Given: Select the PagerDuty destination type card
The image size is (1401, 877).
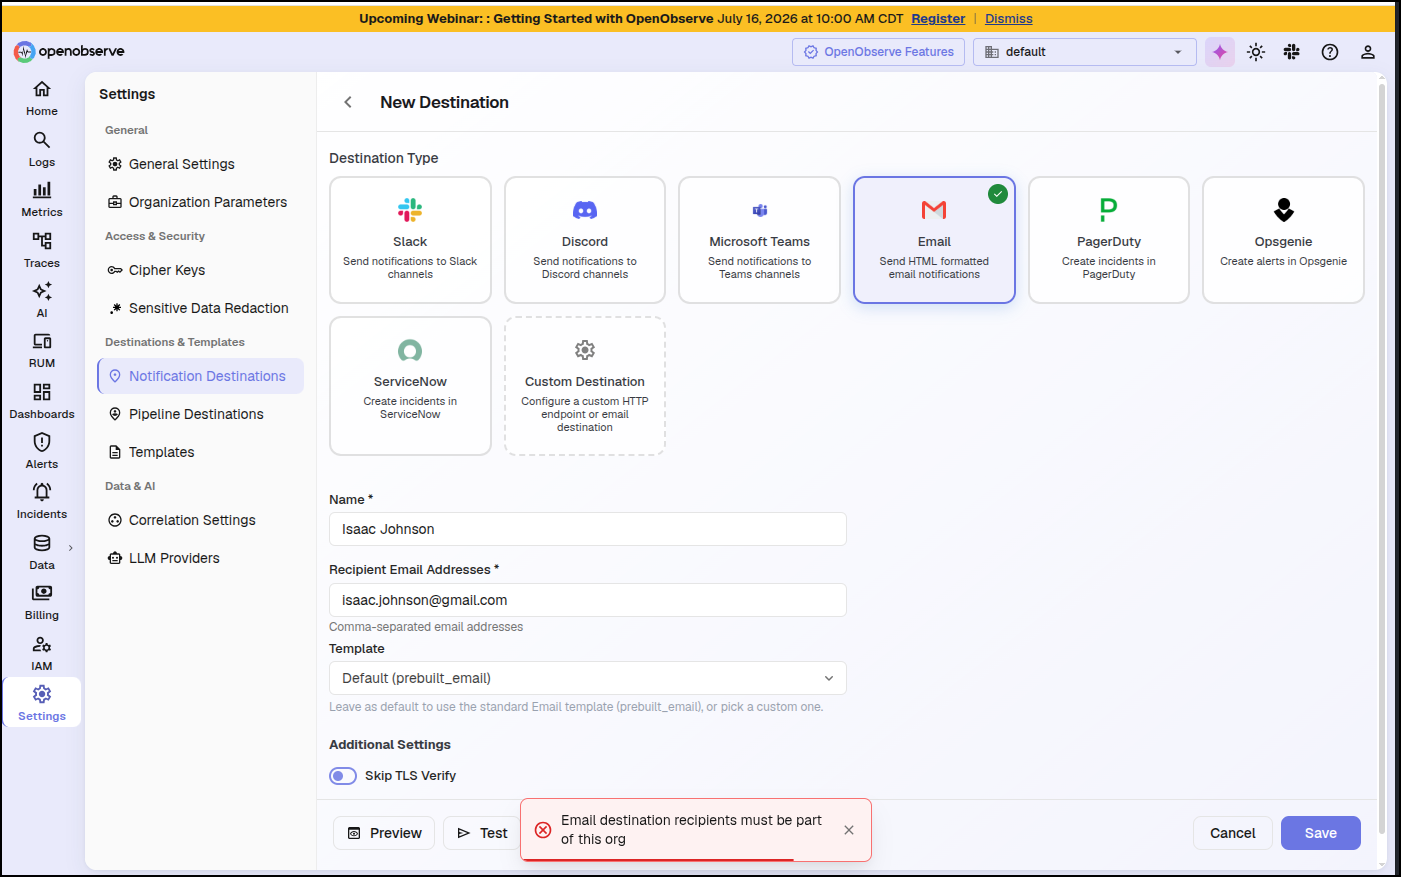Looking at the screenshot, I should pos(1109,240).
